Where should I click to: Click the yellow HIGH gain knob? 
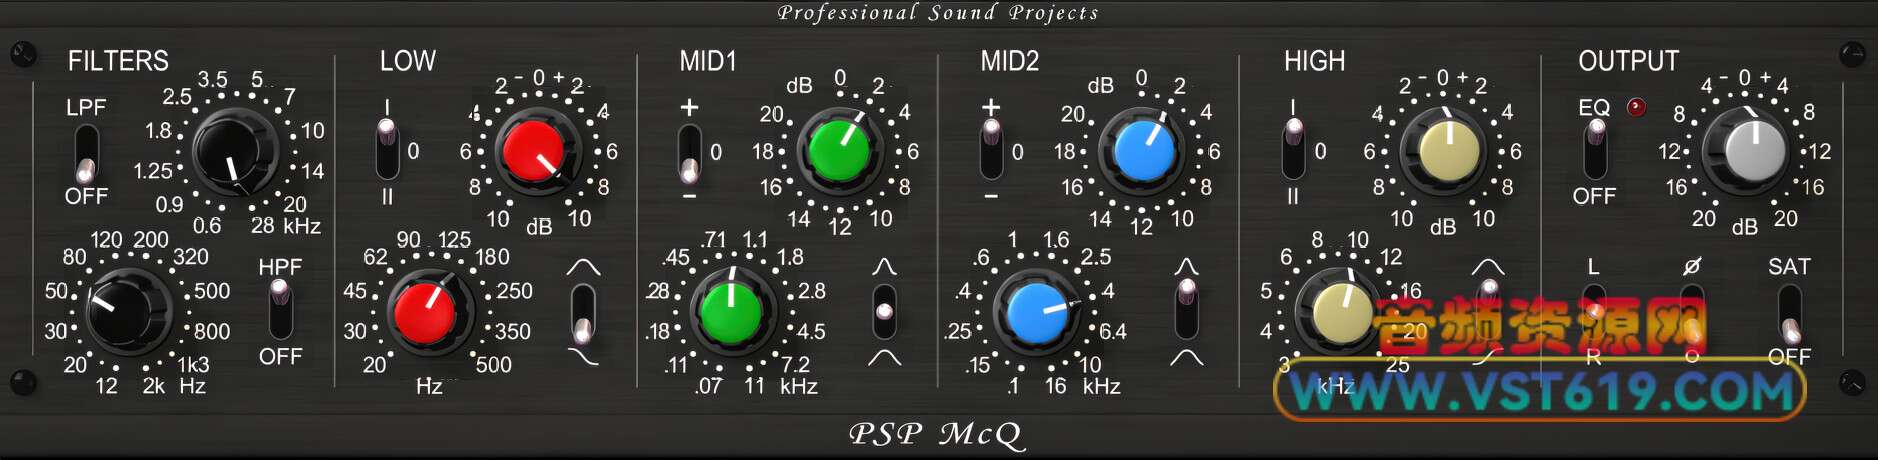click(1445, 150)
